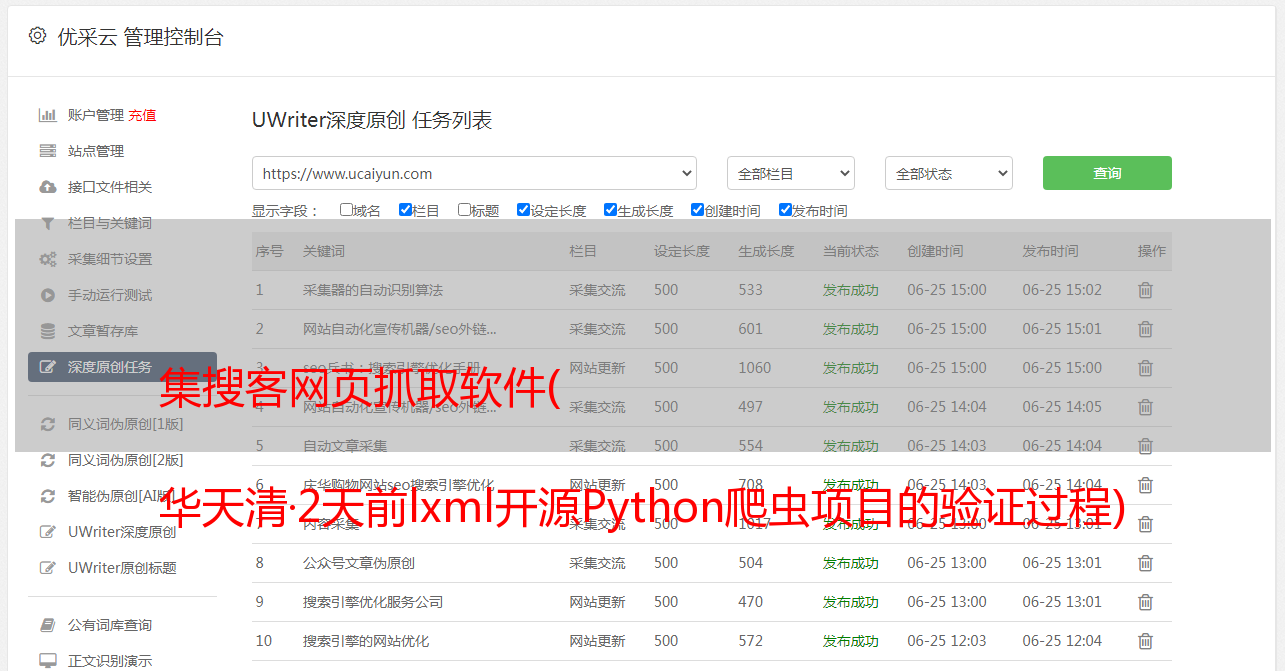Open 智能伪原创[AI版] in the sidebar
The height and width of the screenshot is (671, 1285).
122,496
